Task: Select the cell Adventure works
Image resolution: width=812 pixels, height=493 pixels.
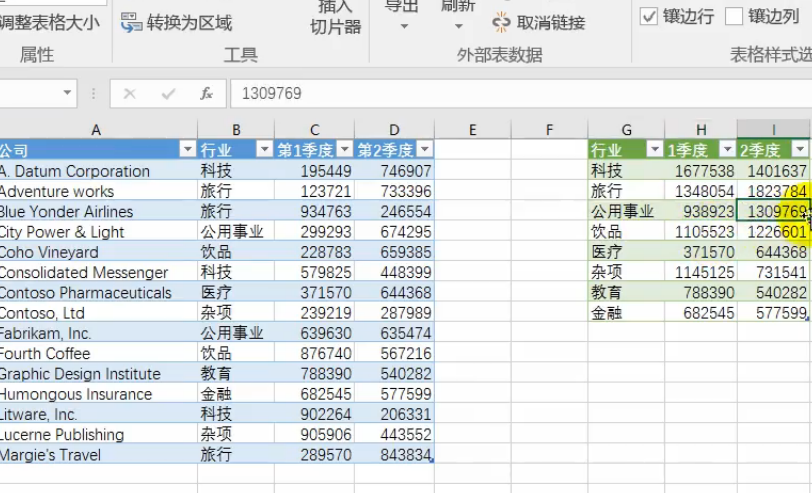Action: 98,191
